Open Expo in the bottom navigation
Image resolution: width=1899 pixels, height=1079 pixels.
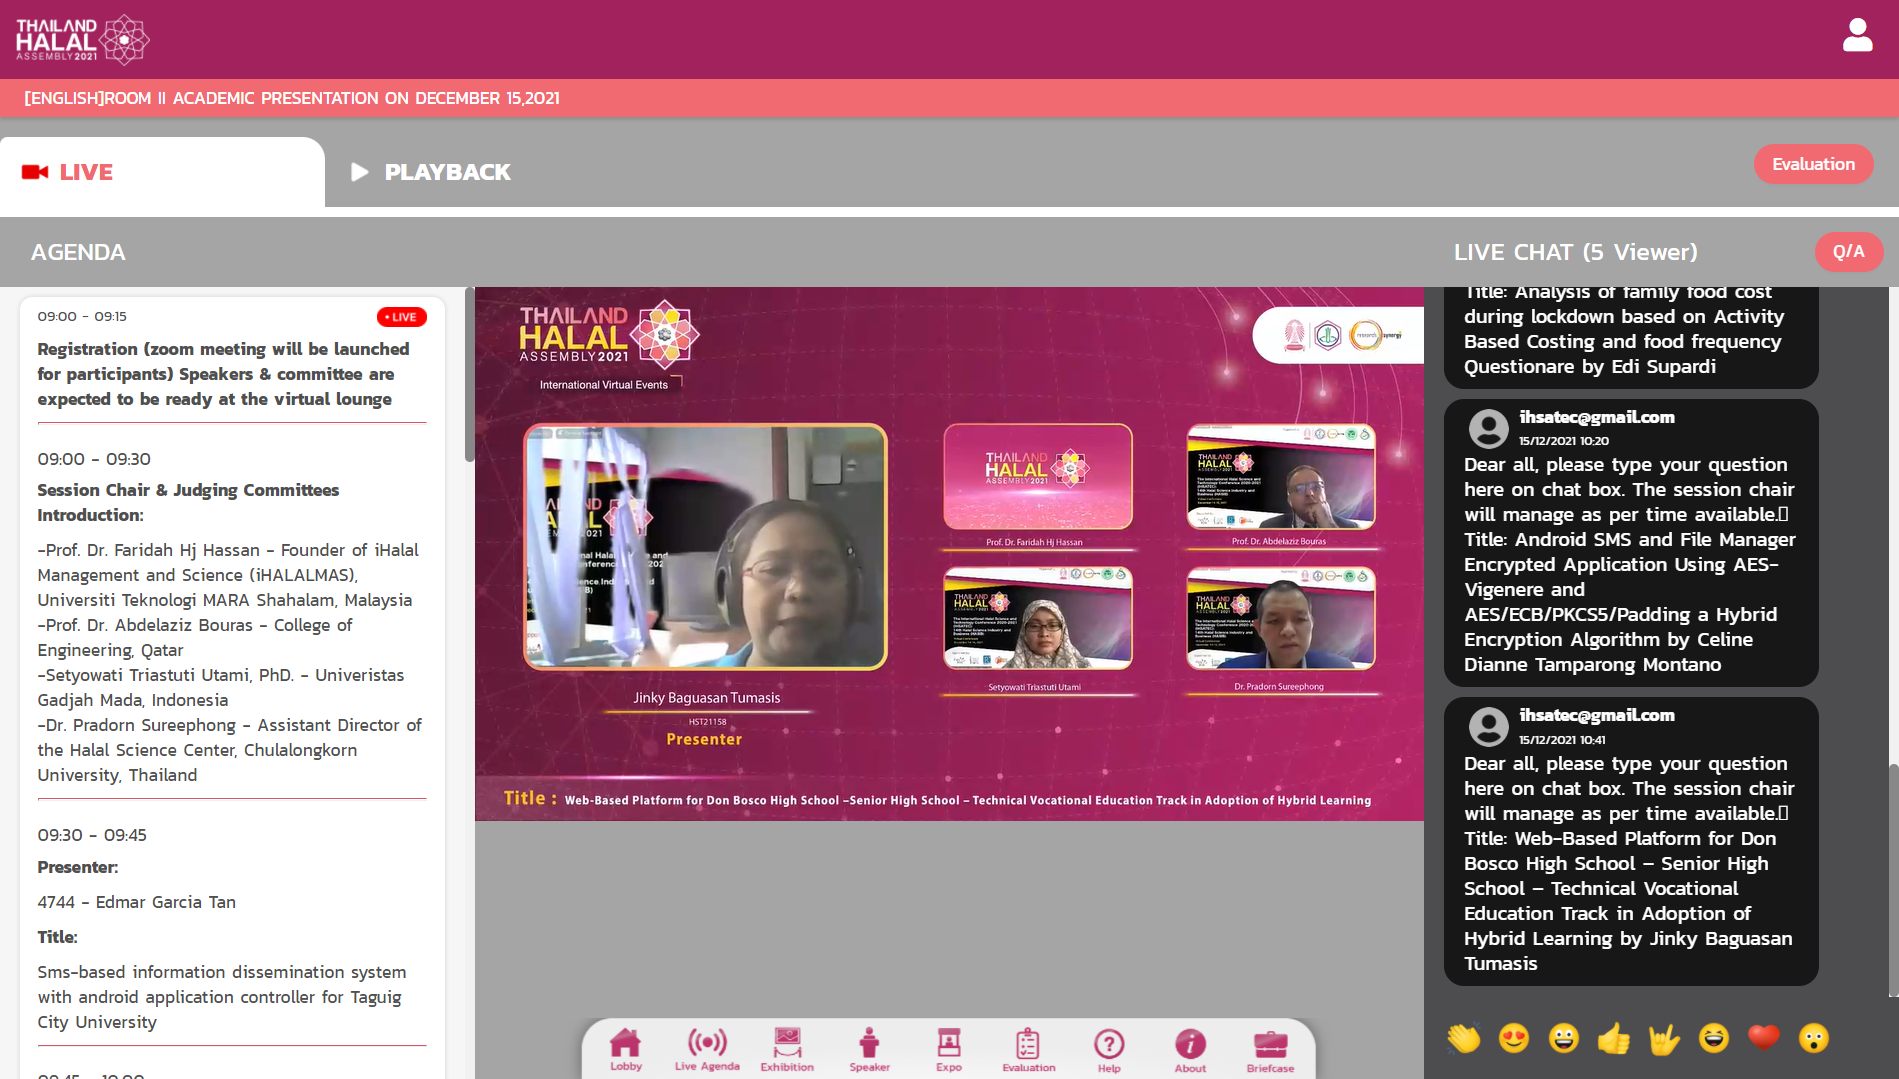point(949,1050)
